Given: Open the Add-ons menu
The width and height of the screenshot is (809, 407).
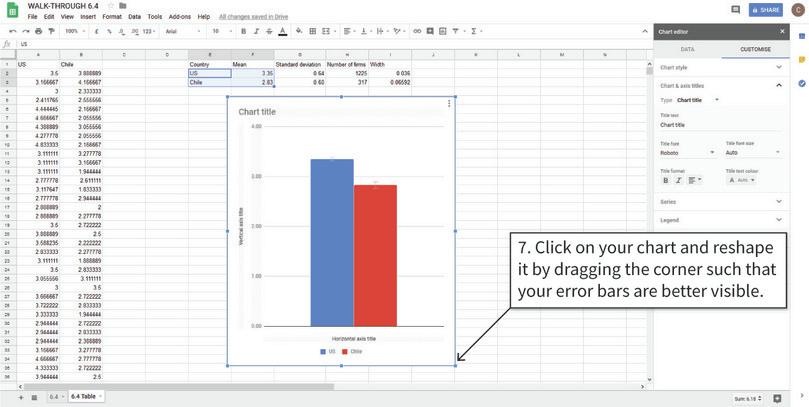Looking at the screenshot, I should pyautogui.click(x=180, y=17).
